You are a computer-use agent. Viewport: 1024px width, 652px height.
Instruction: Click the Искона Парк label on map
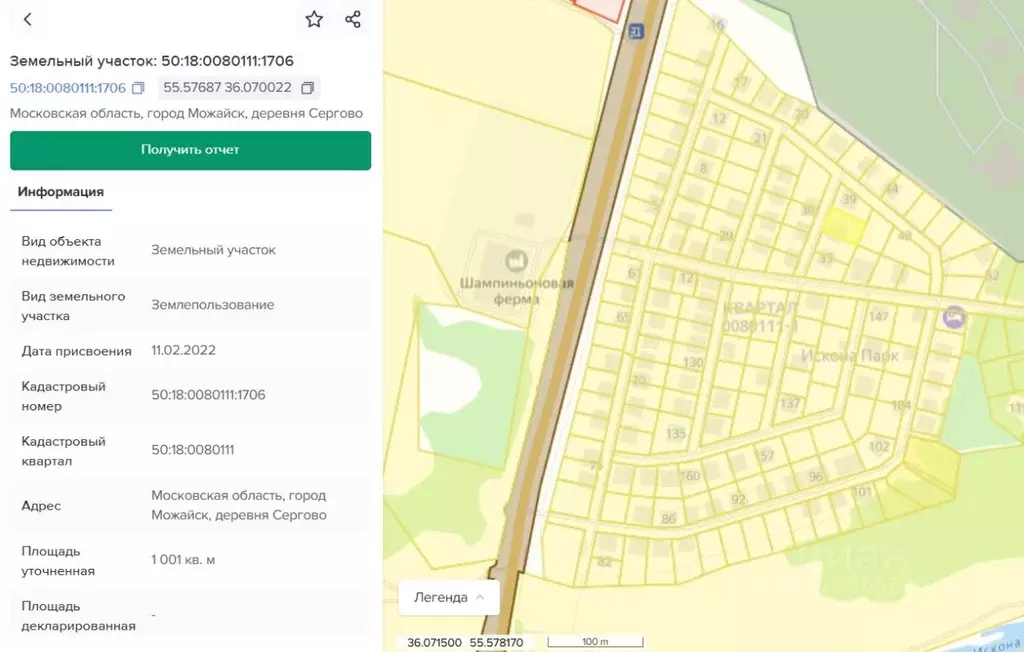click(x=850, y=355)
